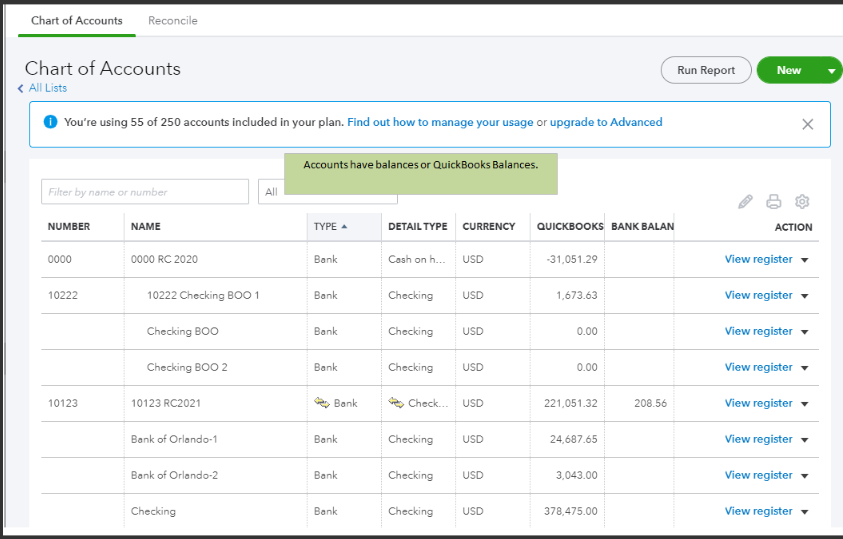
Task: Click the Run Report button
Action: coord(705,70)
